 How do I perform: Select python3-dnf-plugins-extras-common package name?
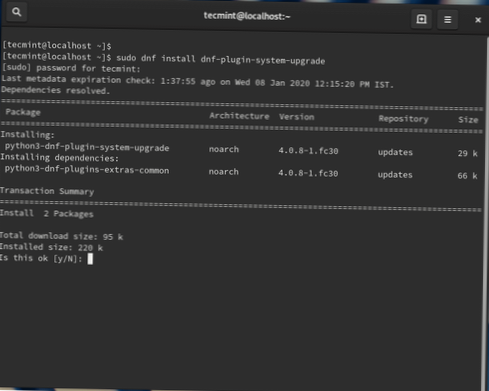click(87, 170)
